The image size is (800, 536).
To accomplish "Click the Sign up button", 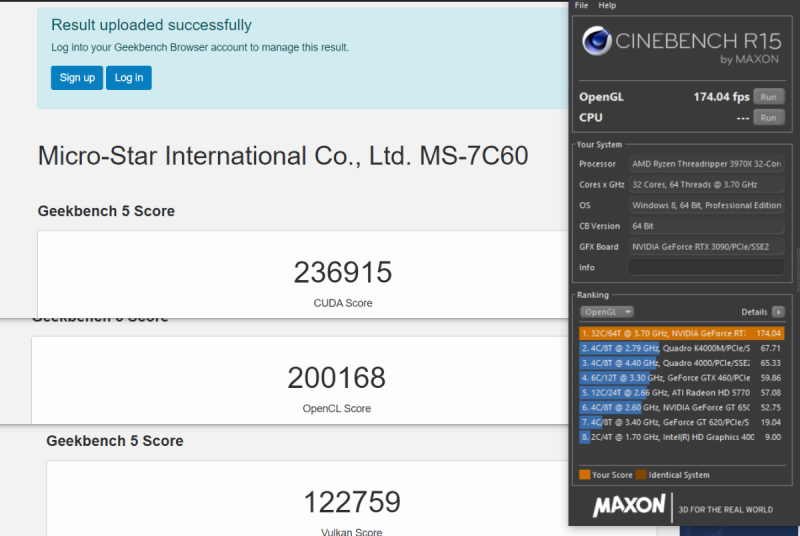I will point(77,78).
